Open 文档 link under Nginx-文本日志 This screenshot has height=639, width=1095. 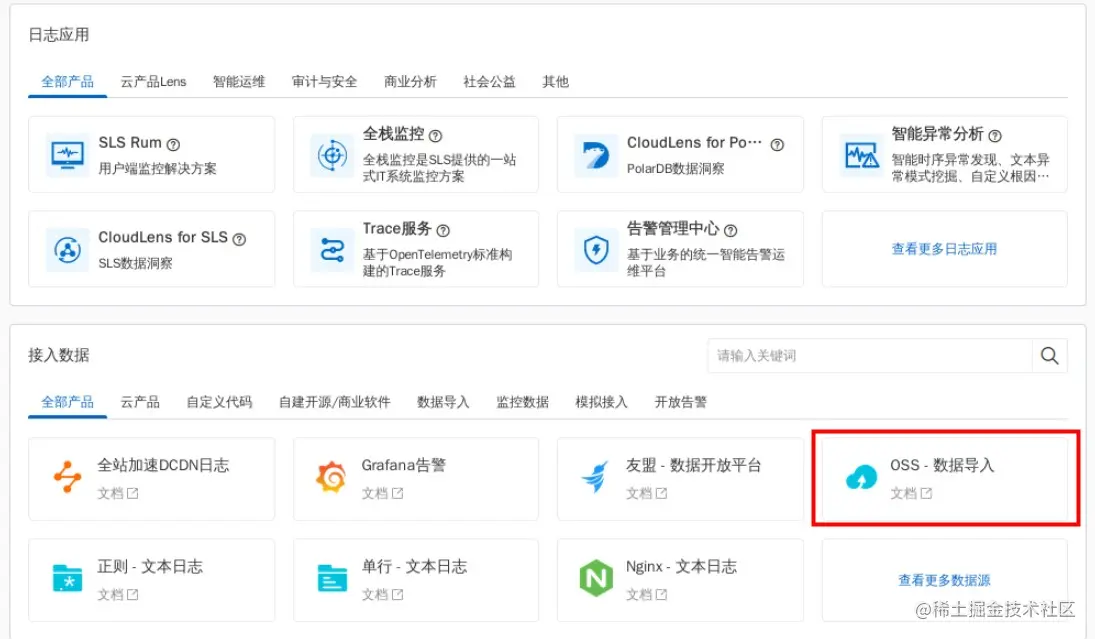[x=646, y=595]
